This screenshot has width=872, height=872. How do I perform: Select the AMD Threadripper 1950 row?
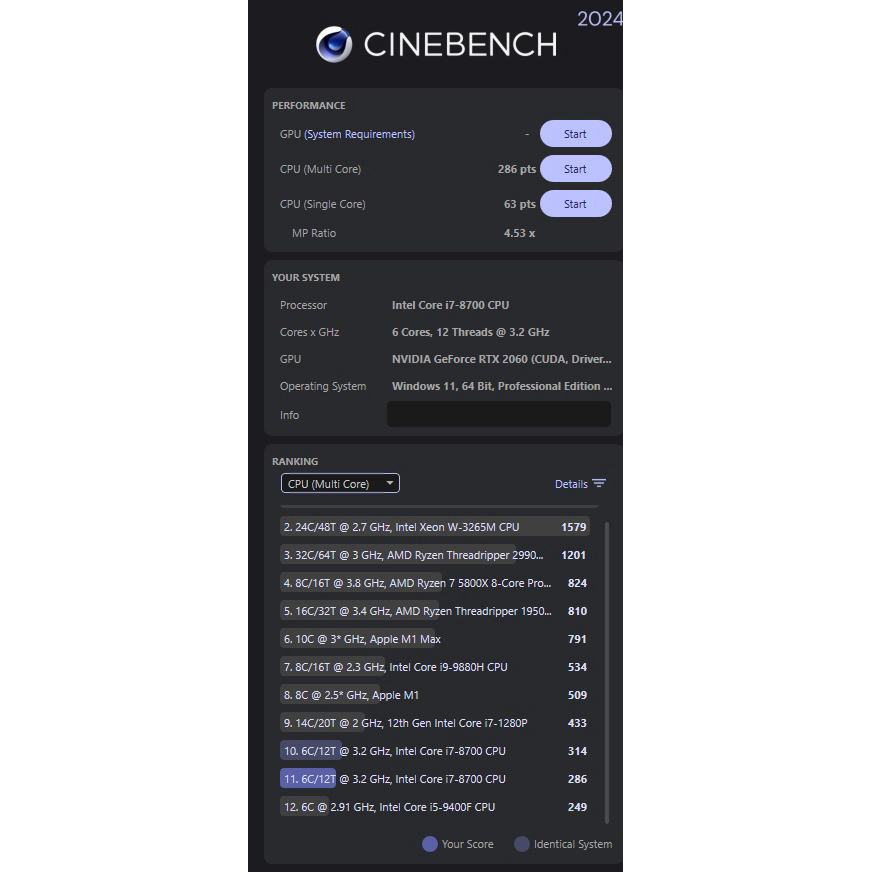435,611
